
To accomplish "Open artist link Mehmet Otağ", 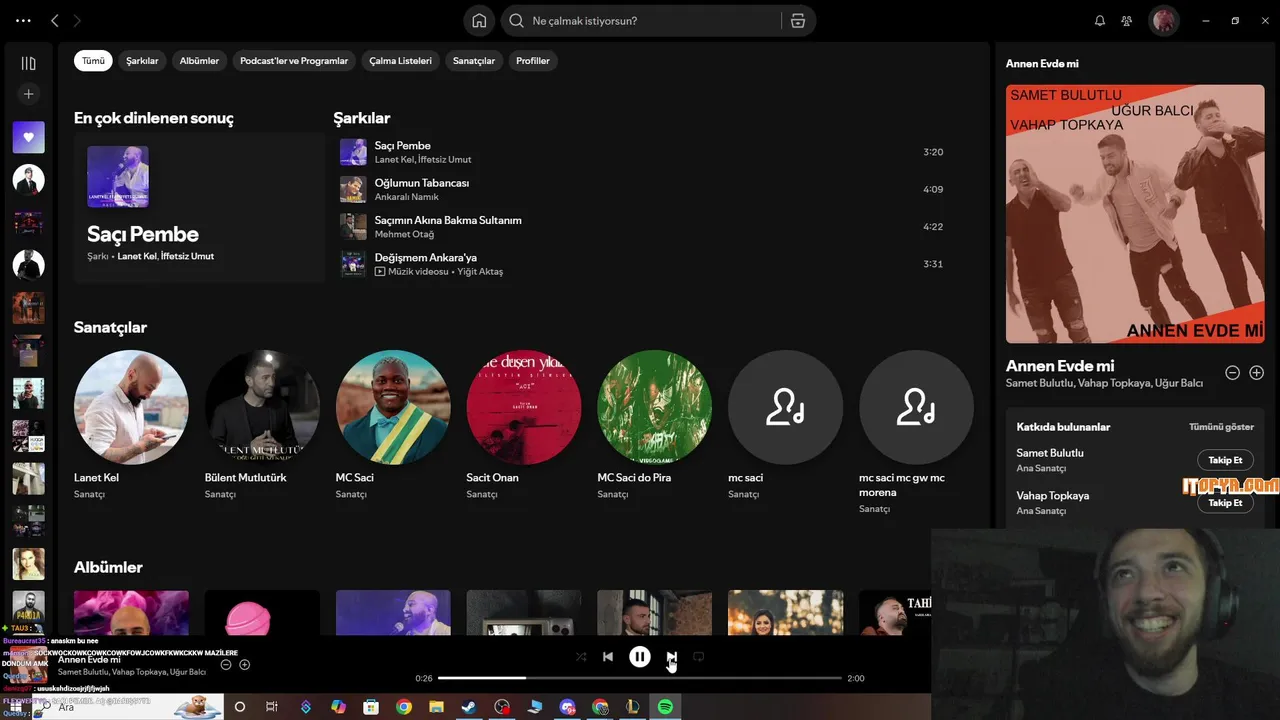I will [404, 234].
